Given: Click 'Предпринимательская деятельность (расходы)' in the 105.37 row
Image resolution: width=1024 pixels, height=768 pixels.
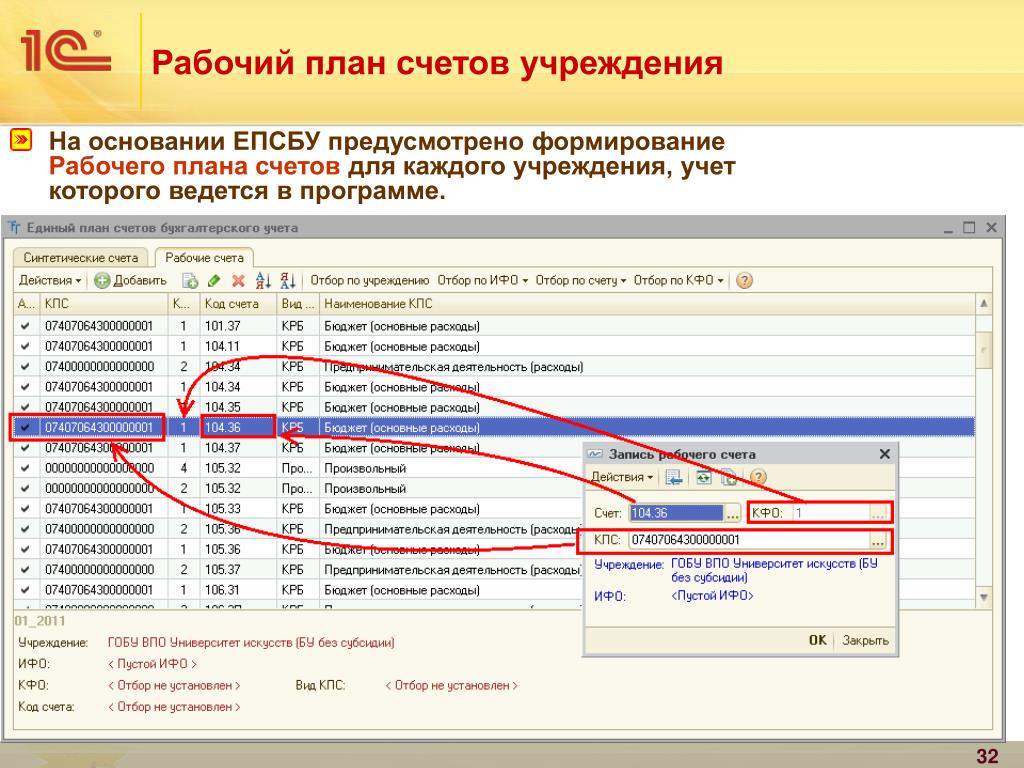Looking at the screenshot, I should (453, 569).
